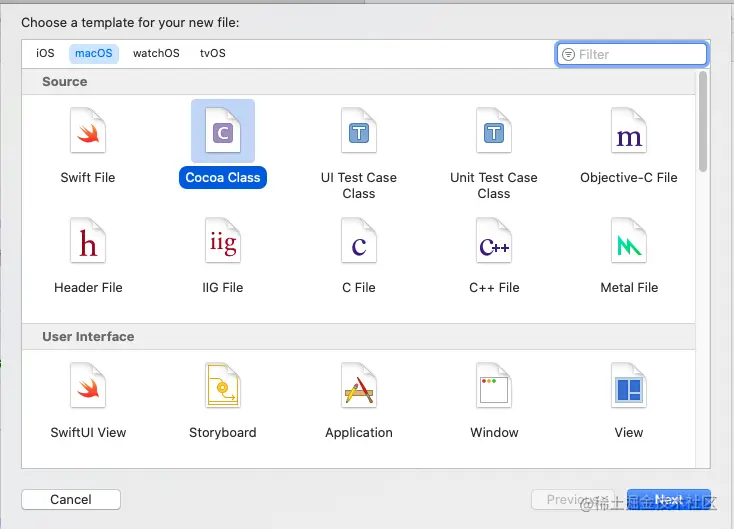Click the "UI Test Case Class" label
734x529 pixels.
coord(359,185)
